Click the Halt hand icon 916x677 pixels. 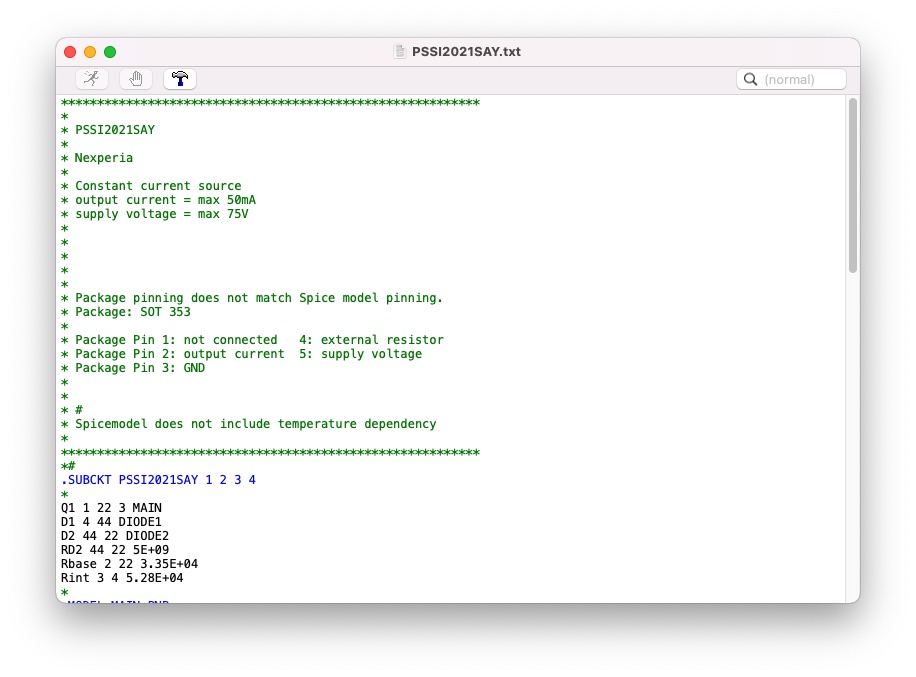[136, 79]
